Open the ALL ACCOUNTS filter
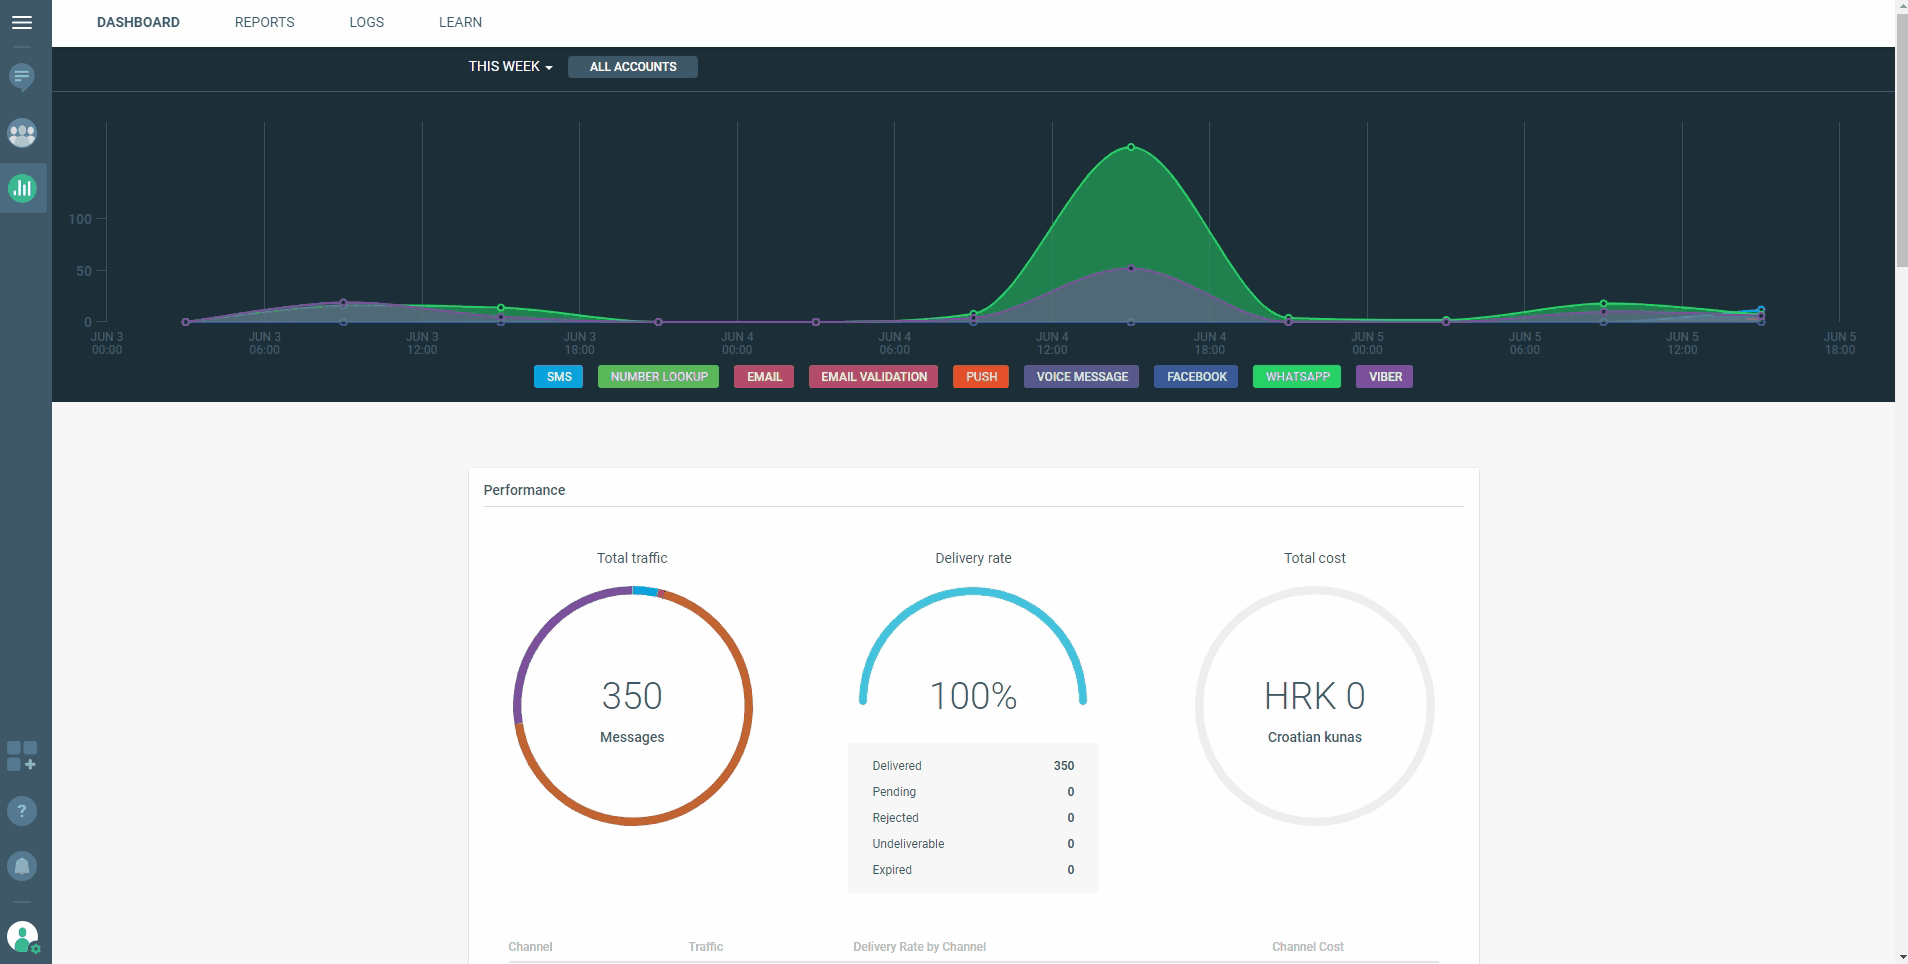 click(x=632, y=67)
